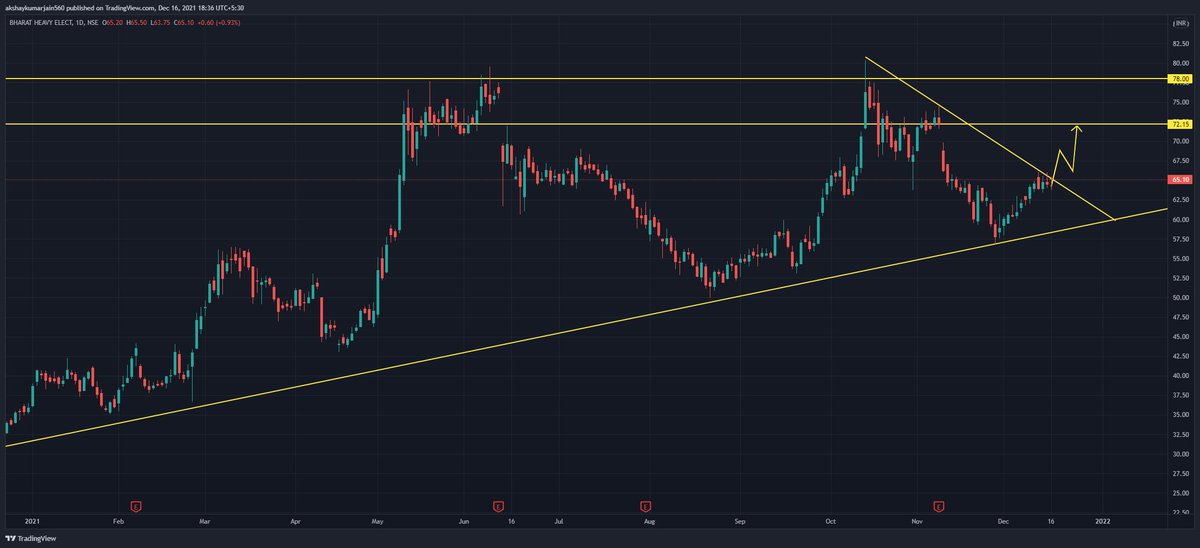Viewport: 1200px width, 548px height.
Task: Click the 2022 label on time axis
Action: [x=1101, y=521]
